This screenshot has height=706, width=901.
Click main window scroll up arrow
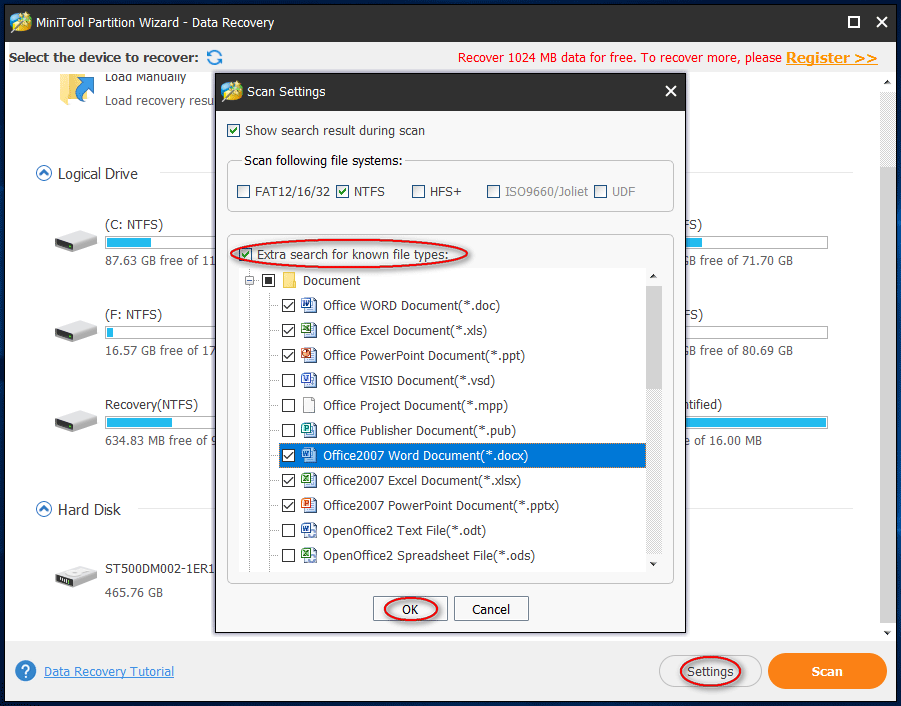(x=887, y=83)
